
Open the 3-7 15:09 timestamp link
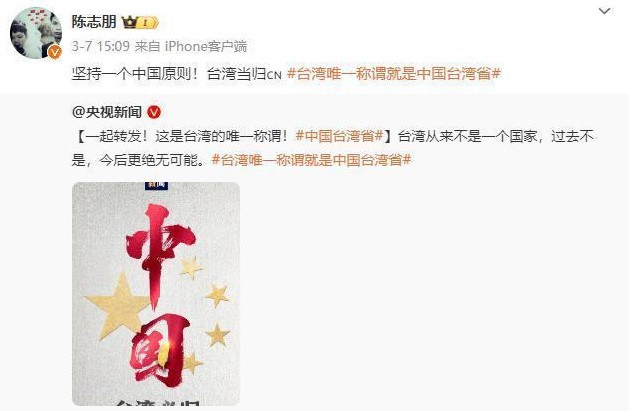pyautogui.click(x=101, y=46)
